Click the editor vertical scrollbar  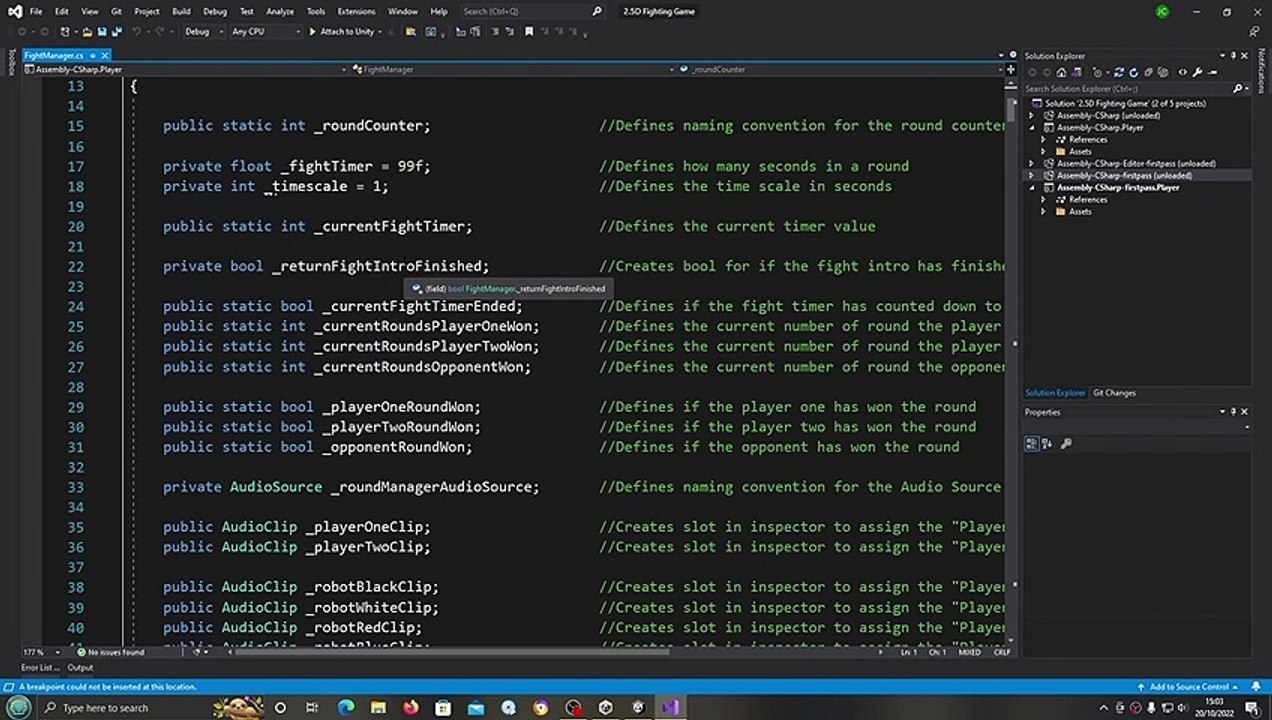1010,360
